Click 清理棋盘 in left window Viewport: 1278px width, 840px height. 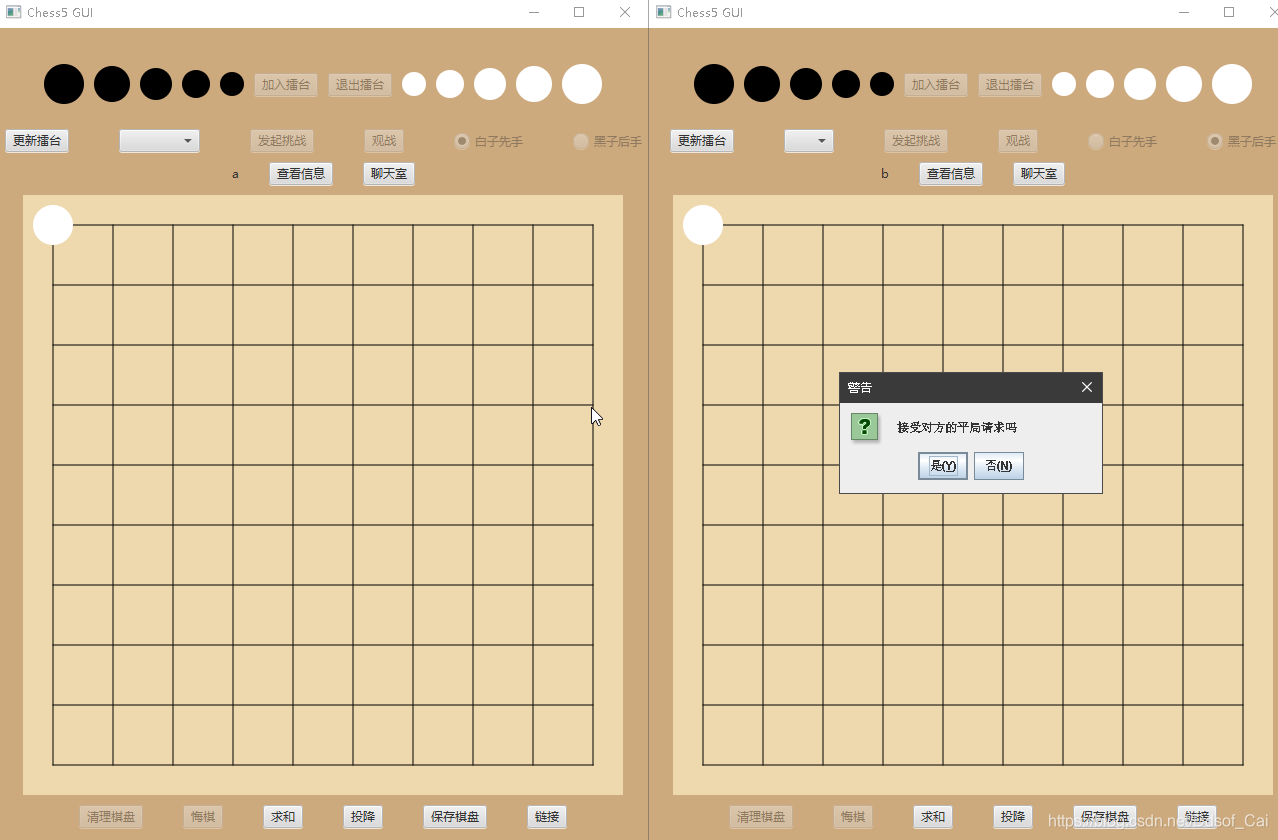(111, 817)
